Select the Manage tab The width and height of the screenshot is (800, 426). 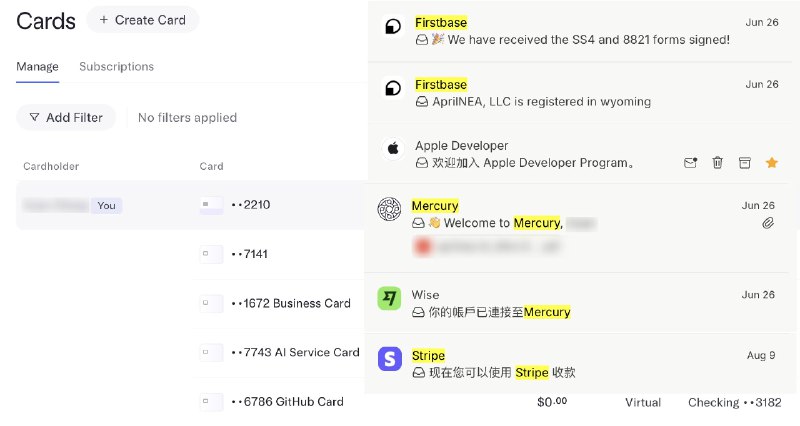37,67
